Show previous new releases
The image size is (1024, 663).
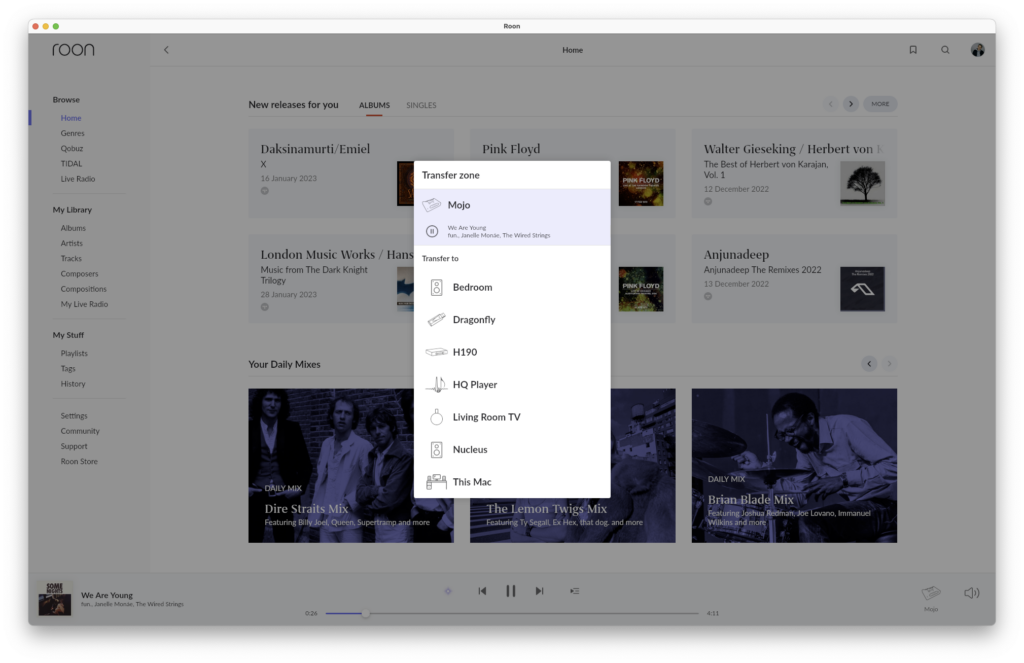831,104
